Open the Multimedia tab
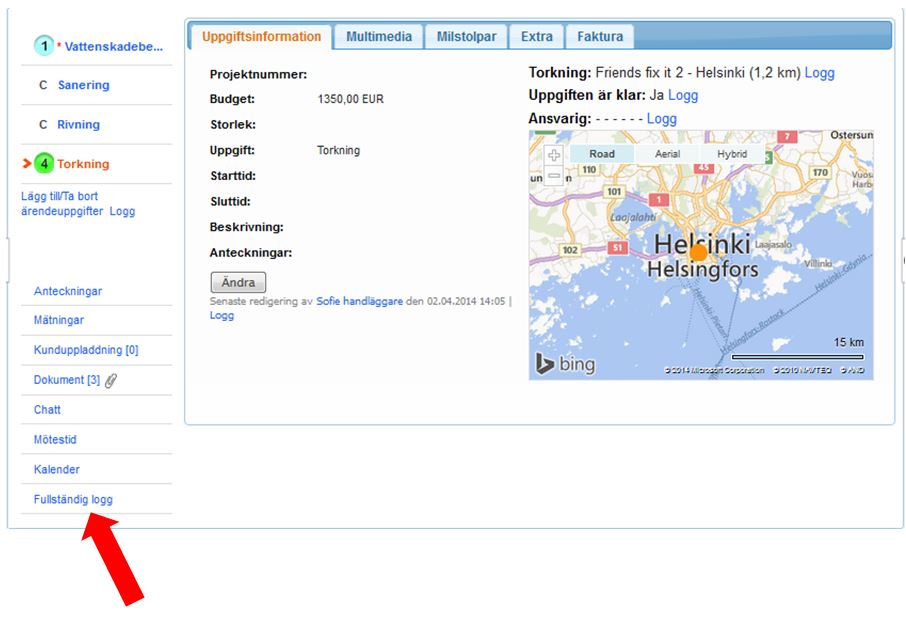The width and height of the screenshot is (906, 619). click(379, 37)
